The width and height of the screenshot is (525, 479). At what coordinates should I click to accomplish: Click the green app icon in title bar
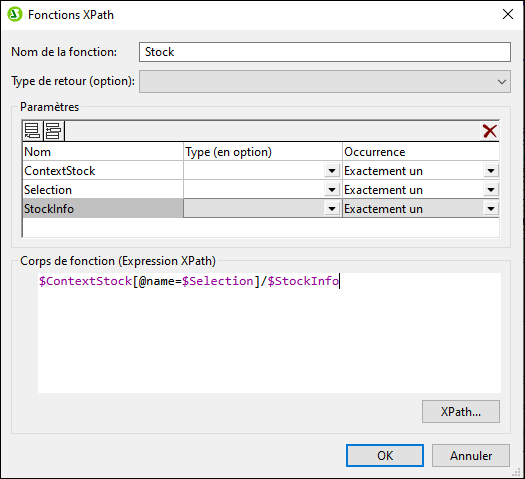[x=15, y=15]
